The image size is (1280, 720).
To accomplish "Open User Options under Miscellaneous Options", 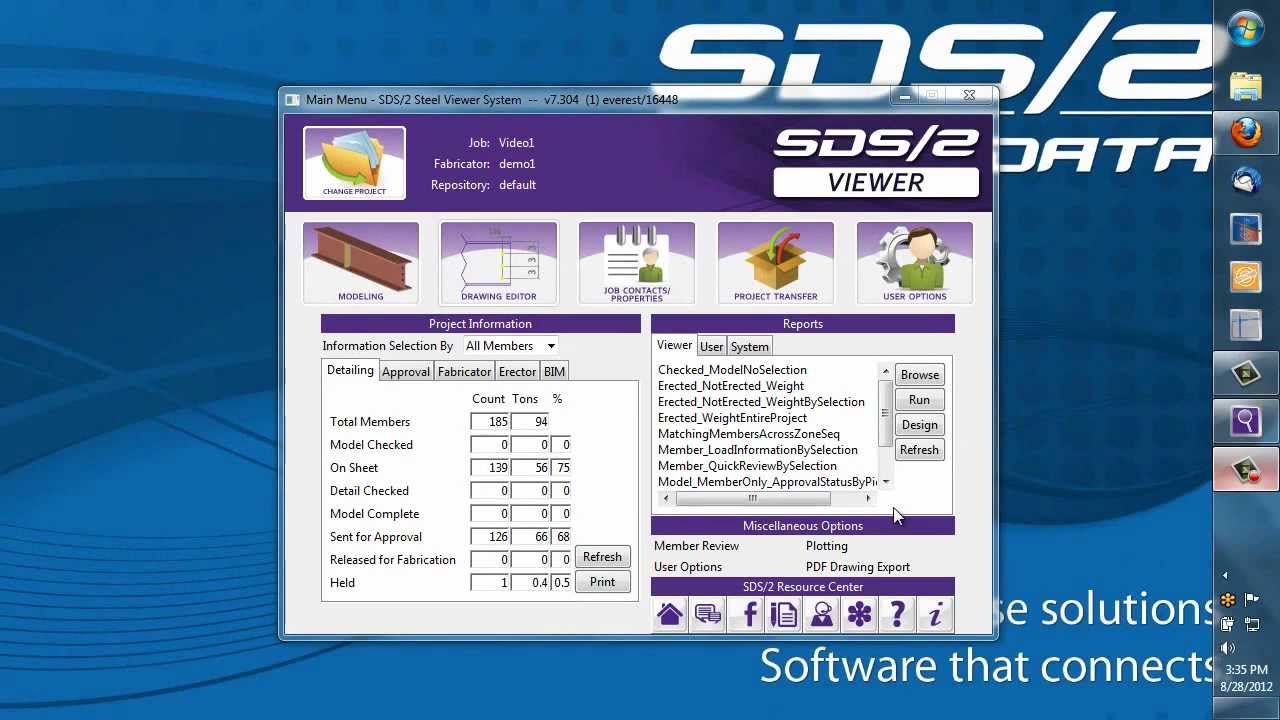I will click(688, 567).
